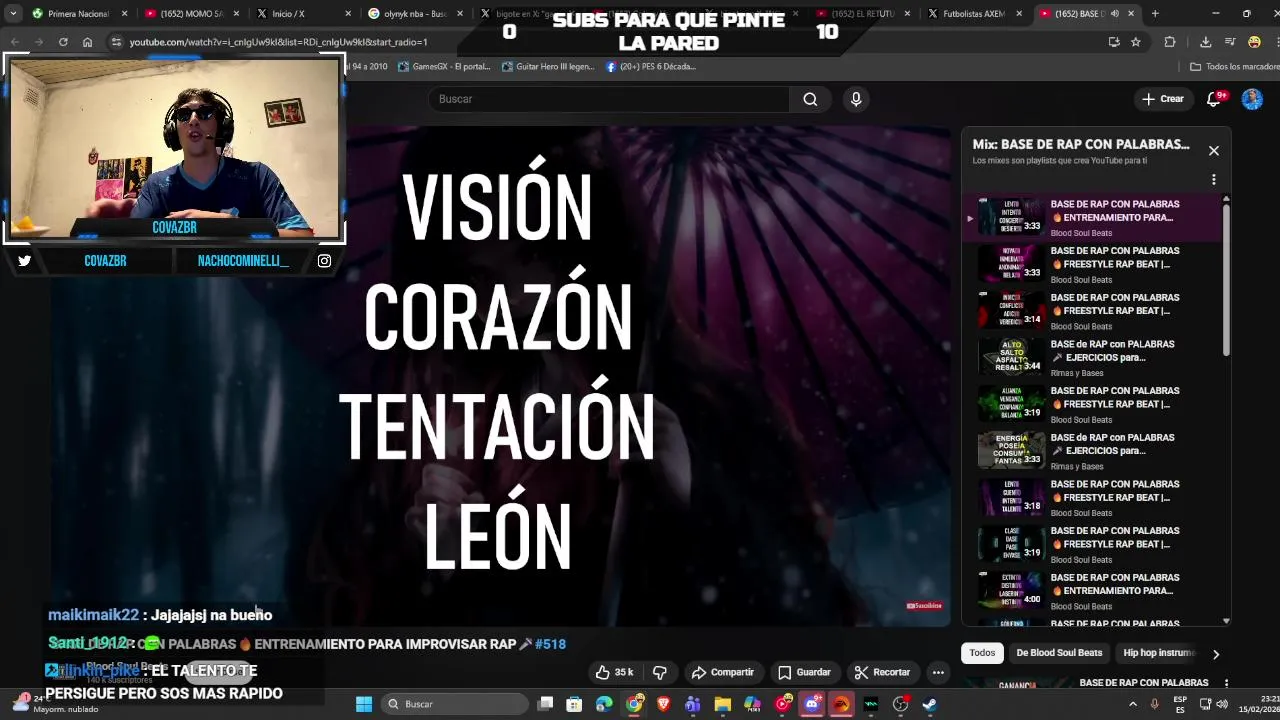The height and width of the screenshot is (720, 1280).
Task: Click the site information icon in address bar
Action: pos(116,42)
